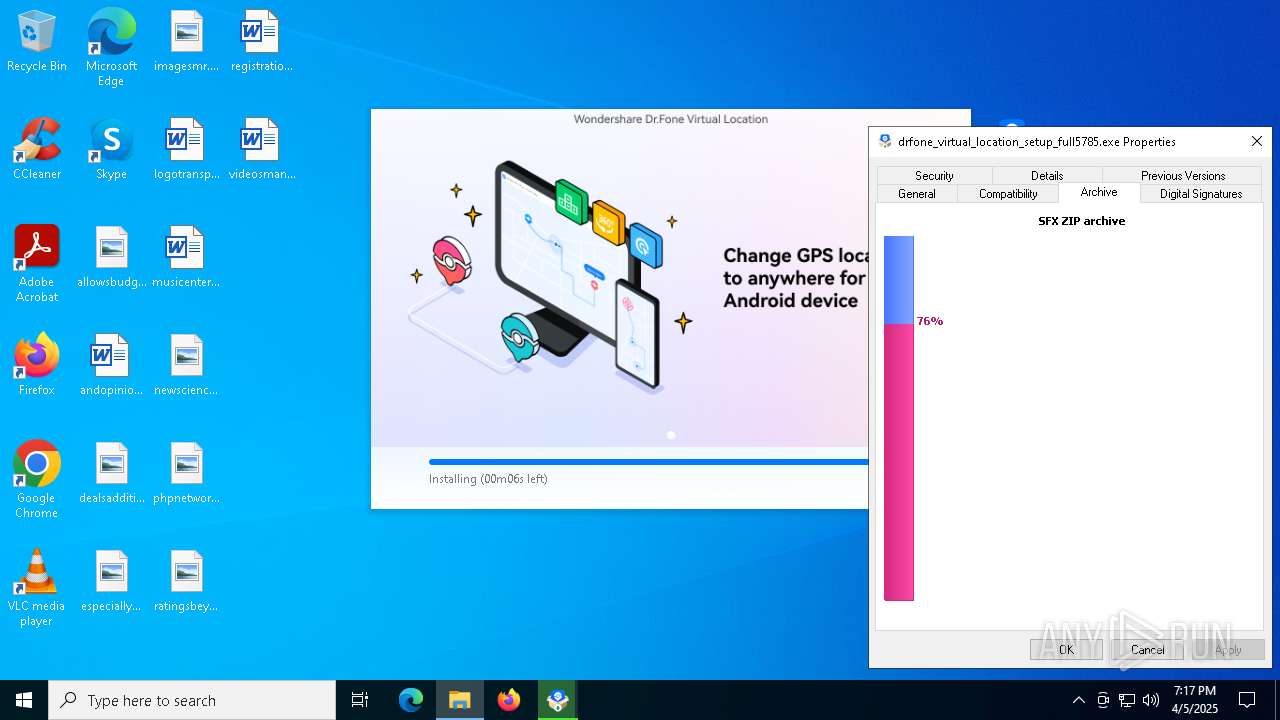This screenshot has height=720, width=1280.
Task: Select the dealsadditi image file
Action: click(111, 474)
